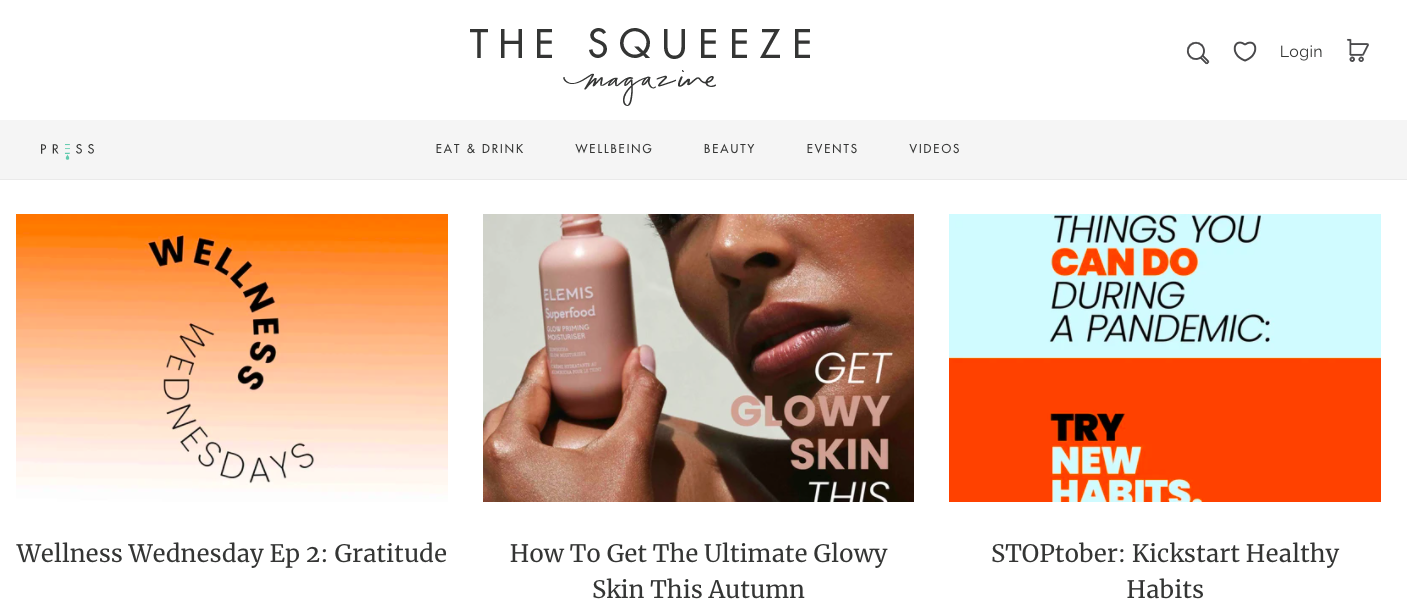The width and height of the screenshot is (1407, 614).
Task: Go to the PRESS logo link
Action: [68, 149]
